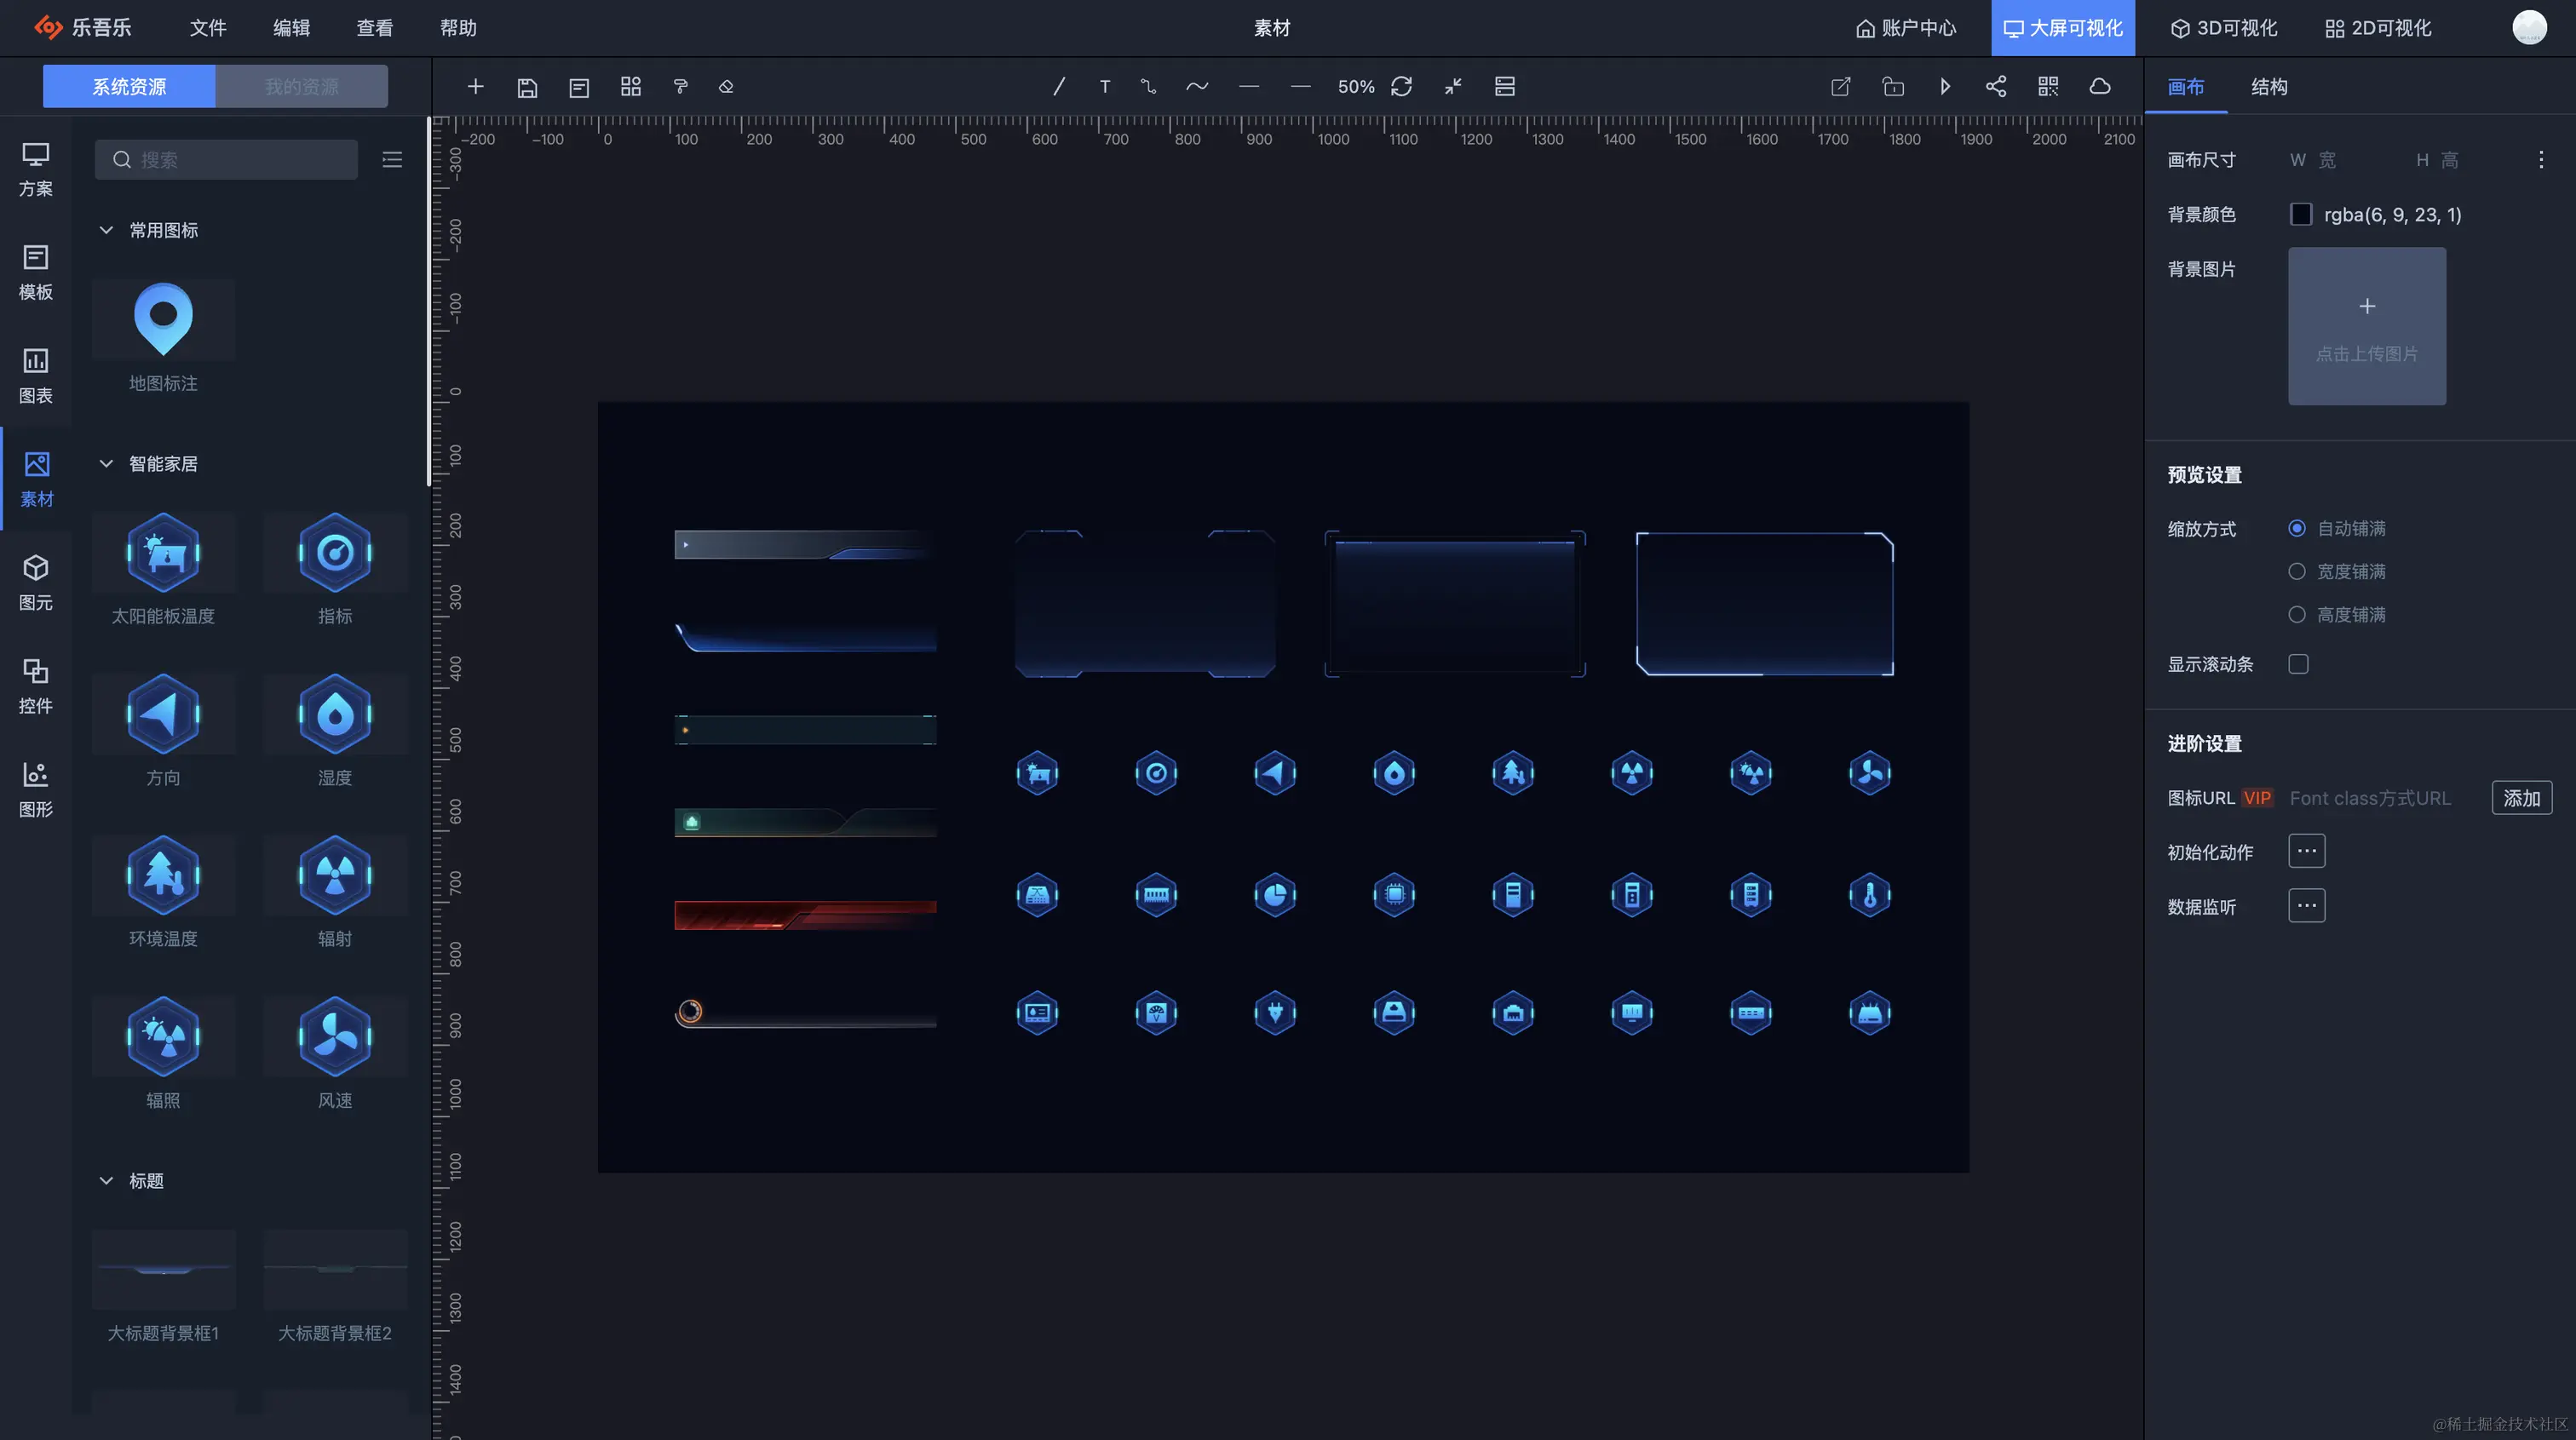2576x1440 pixels.
Task: Collapse the 常用图标 section
Action: point(106,230)
